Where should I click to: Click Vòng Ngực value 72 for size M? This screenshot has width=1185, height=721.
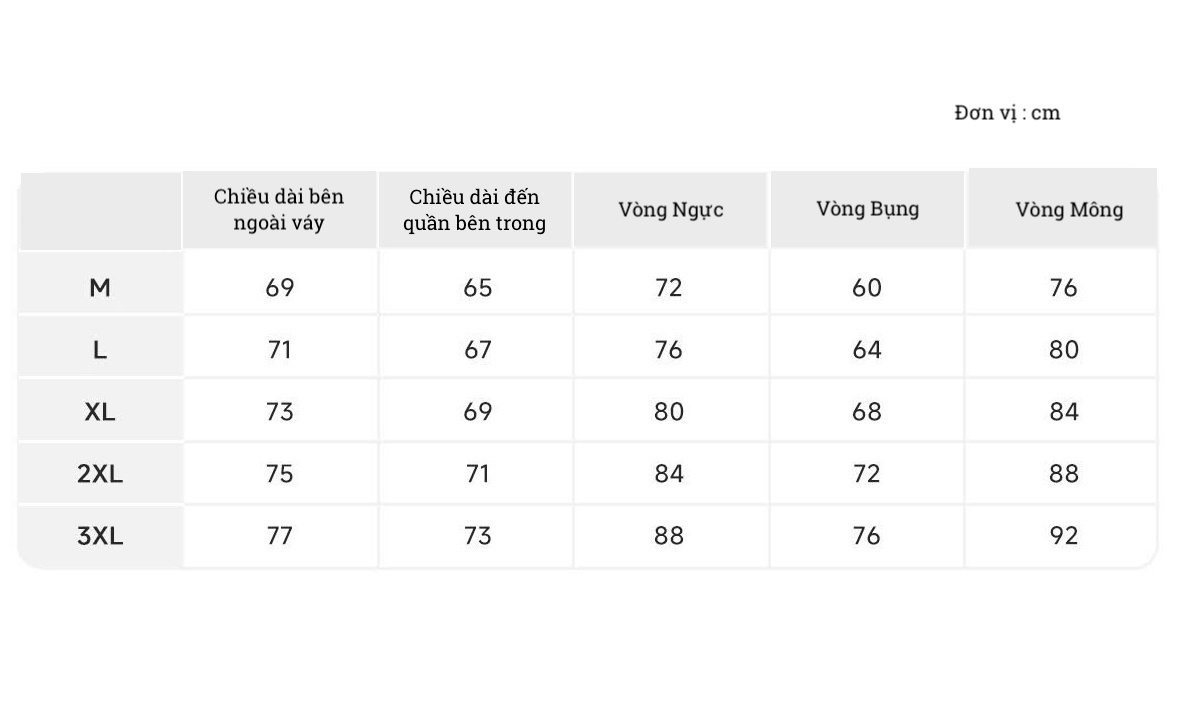tap(669, 288)
